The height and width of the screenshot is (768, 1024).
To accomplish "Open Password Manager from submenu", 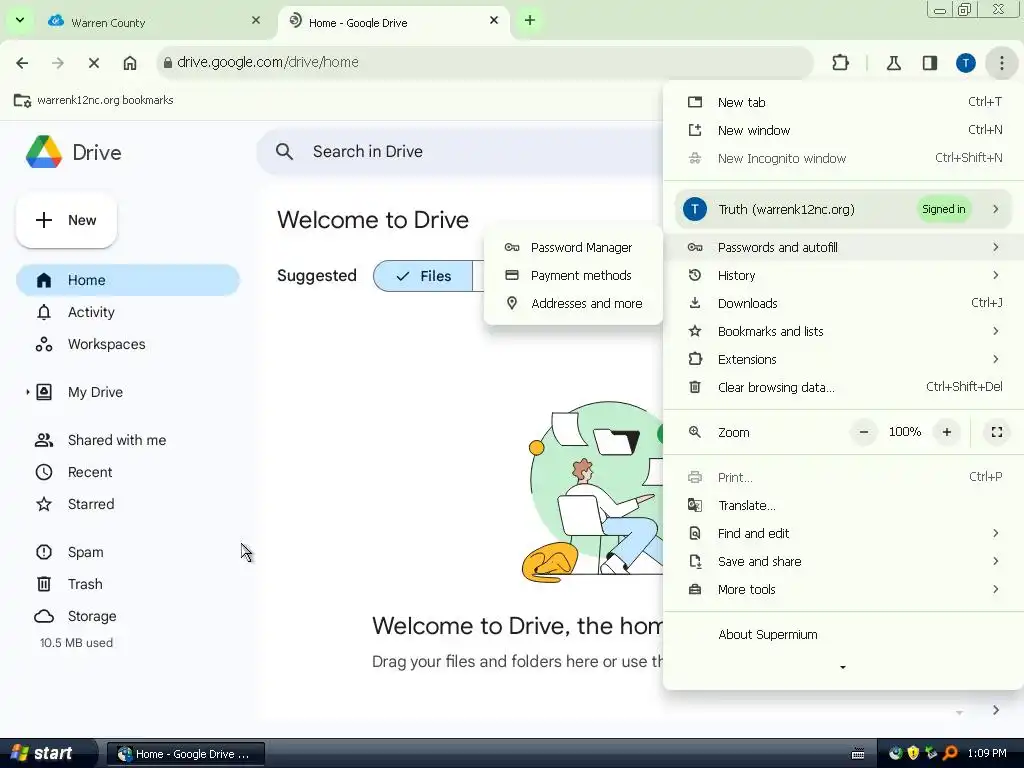I will (573, 248).
